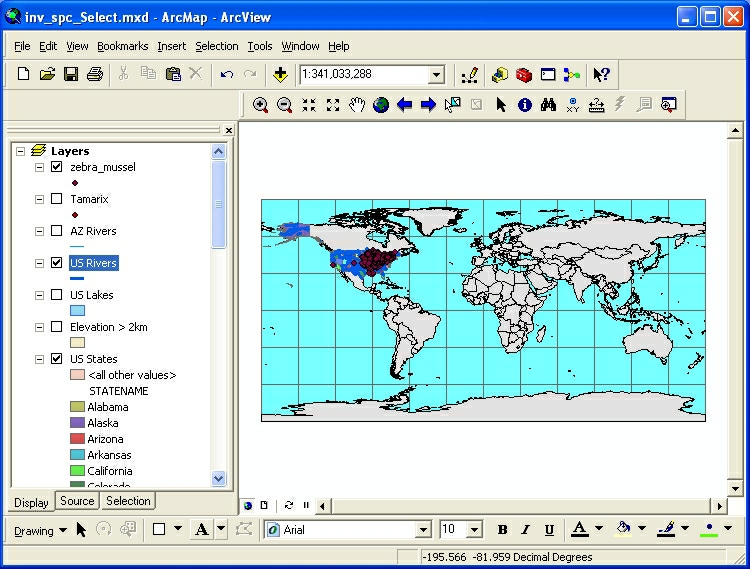Open ArcToolbox window

(x=524, y=75)
